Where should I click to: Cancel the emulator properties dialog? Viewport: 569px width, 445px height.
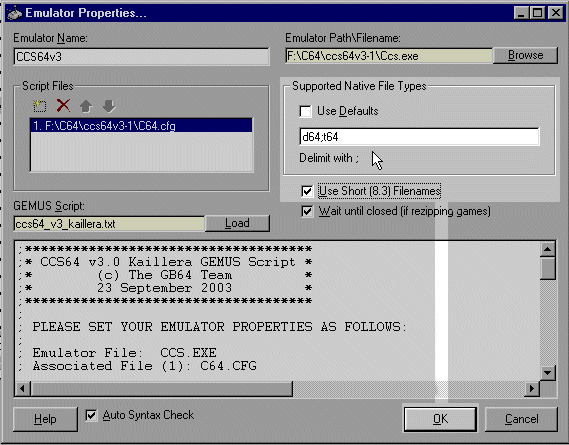click(521, 419)
